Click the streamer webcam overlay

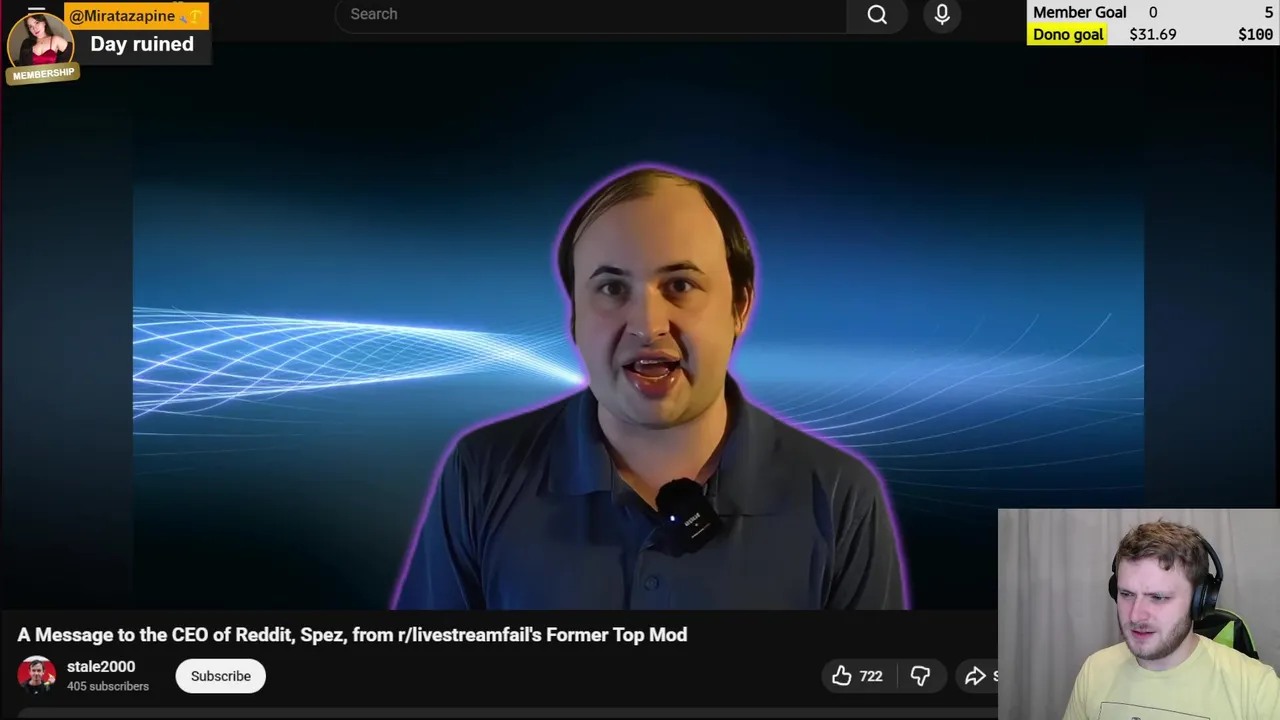[1139, 615]
